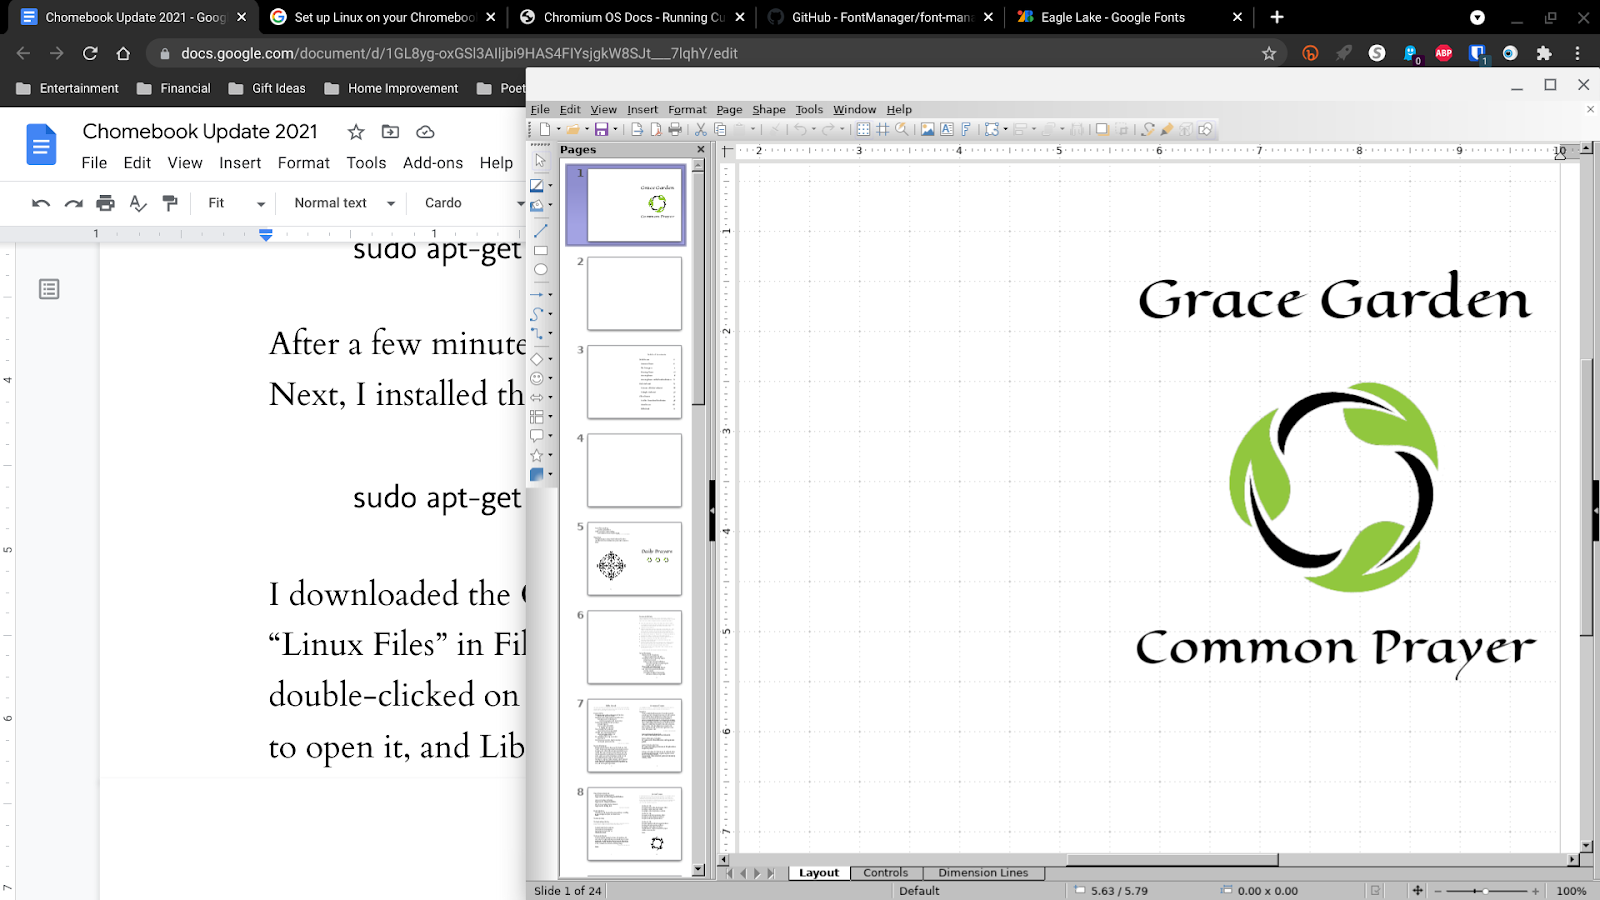Select the Insert Line tool
Image resolution: width=1600 pixels, height=900 pixels.
coord(540,231)
